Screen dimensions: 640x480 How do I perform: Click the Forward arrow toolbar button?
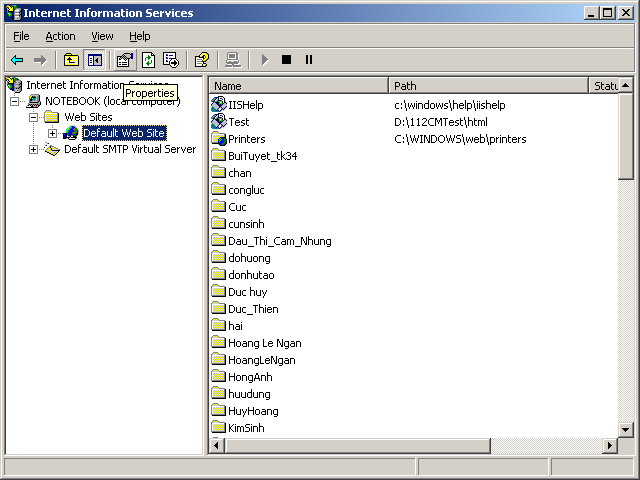click(40, 60)
